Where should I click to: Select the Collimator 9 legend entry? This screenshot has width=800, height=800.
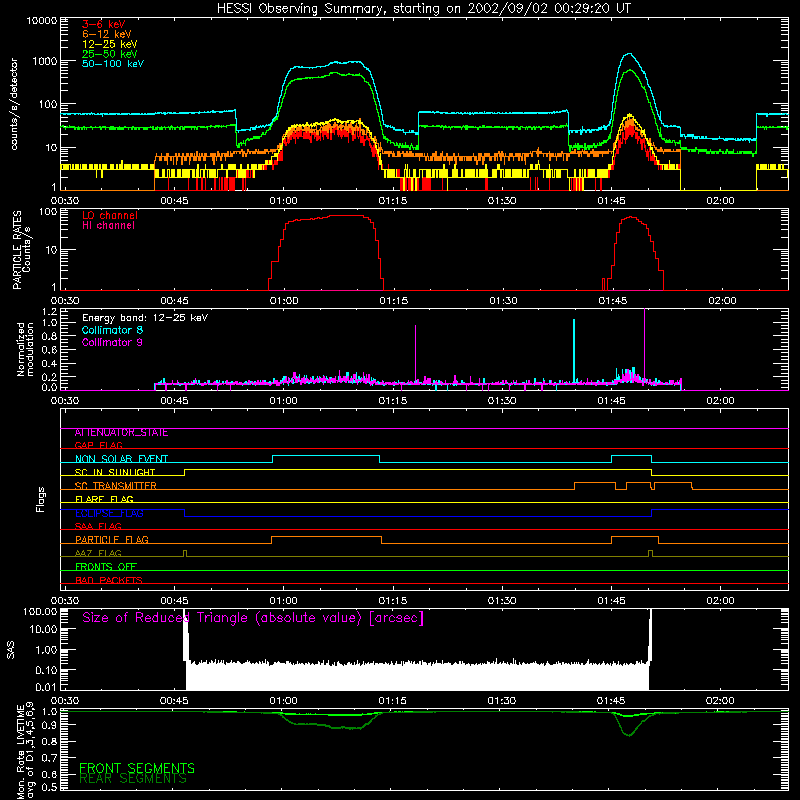coord(112,342)
